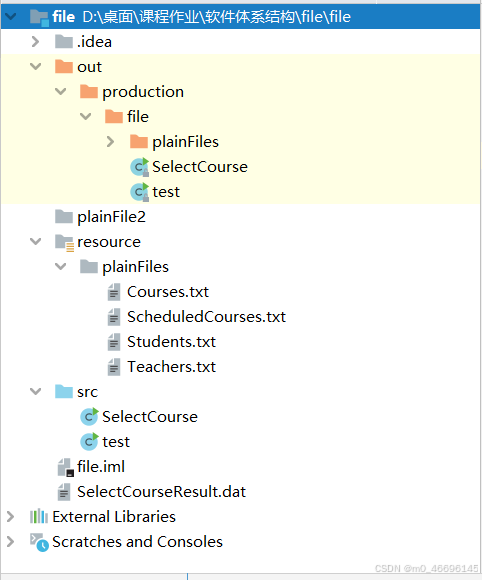This screenshot has width=482, height=580.
Task: Select the file.iml file name
Action: [x=101, y=467]
